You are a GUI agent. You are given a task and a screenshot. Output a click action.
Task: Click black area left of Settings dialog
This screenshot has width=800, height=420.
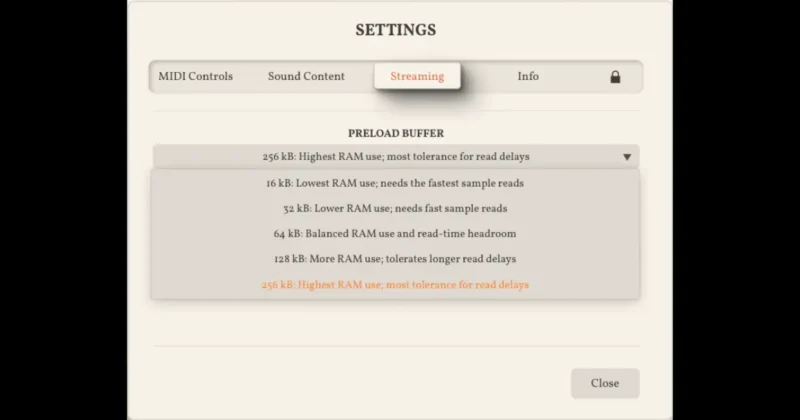point(63,210)
